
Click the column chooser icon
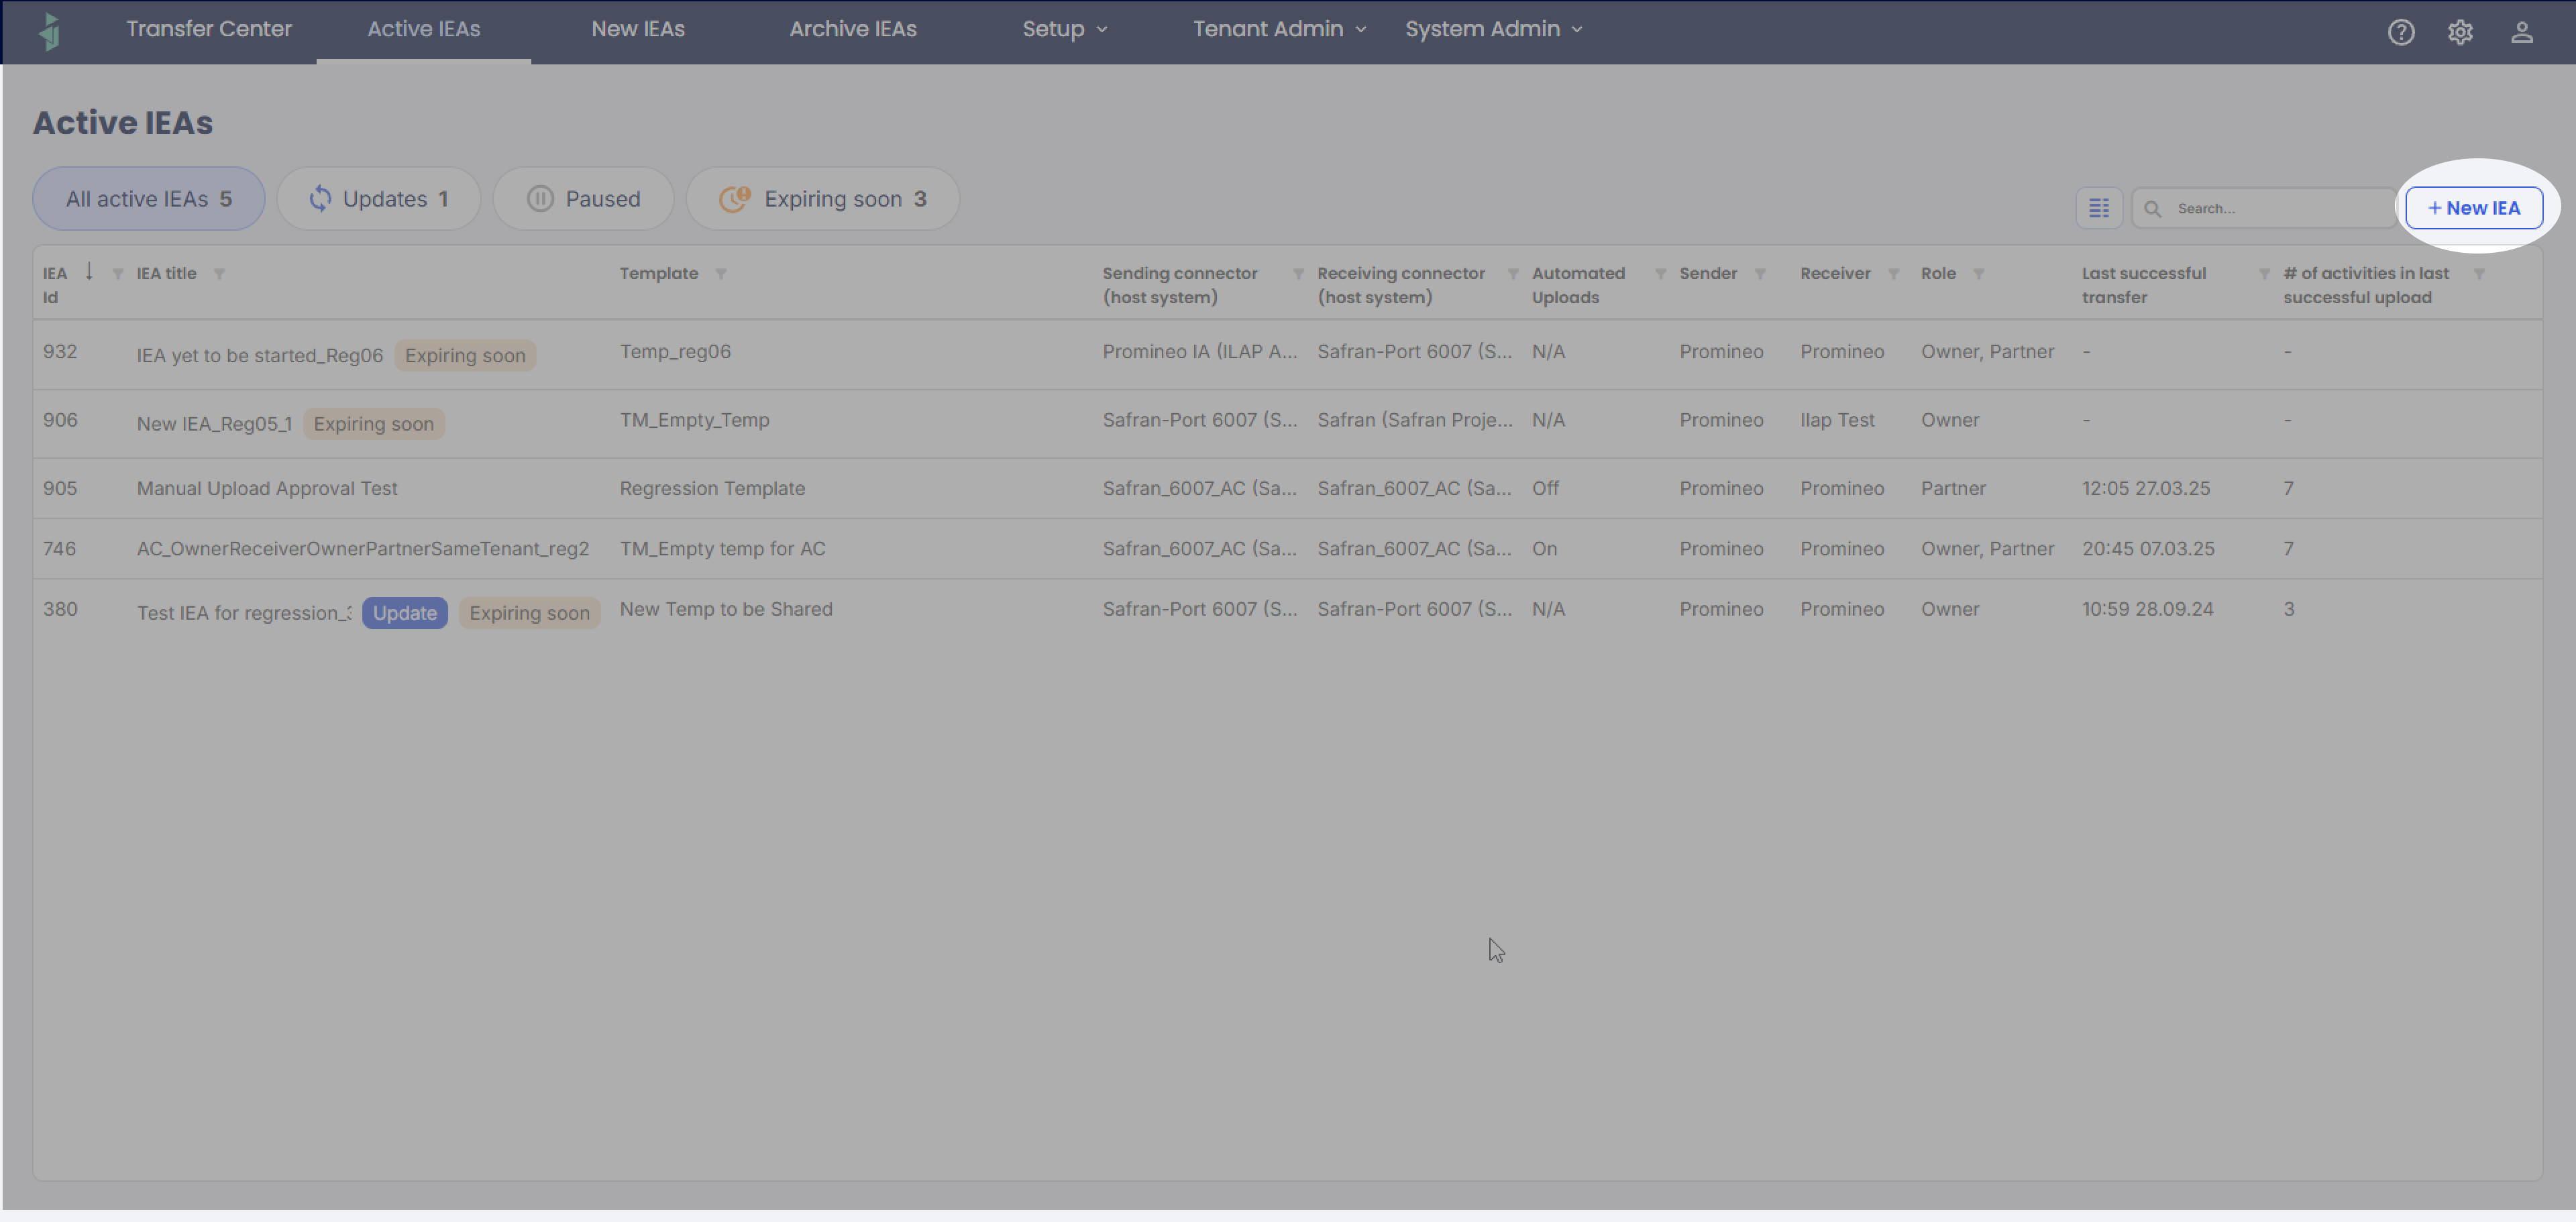(2099, 208)
